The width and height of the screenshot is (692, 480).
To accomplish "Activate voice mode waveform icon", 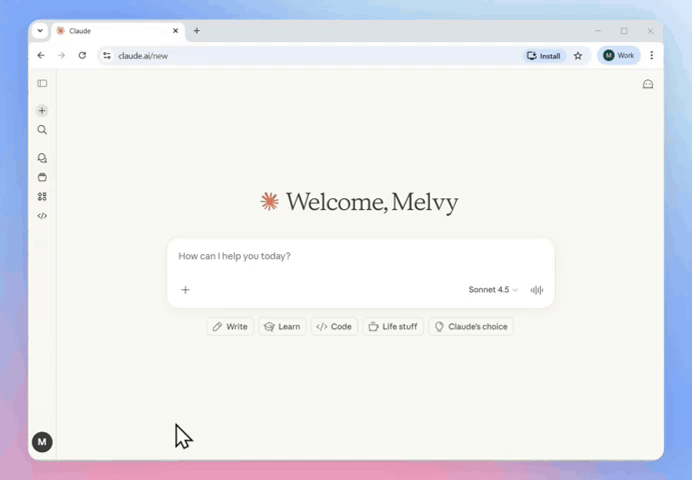I will pyautogui.click(x=537, y=290).
